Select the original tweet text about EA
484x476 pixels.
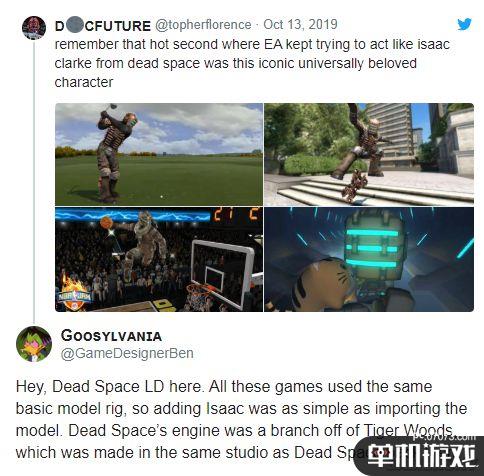(252, 63)
